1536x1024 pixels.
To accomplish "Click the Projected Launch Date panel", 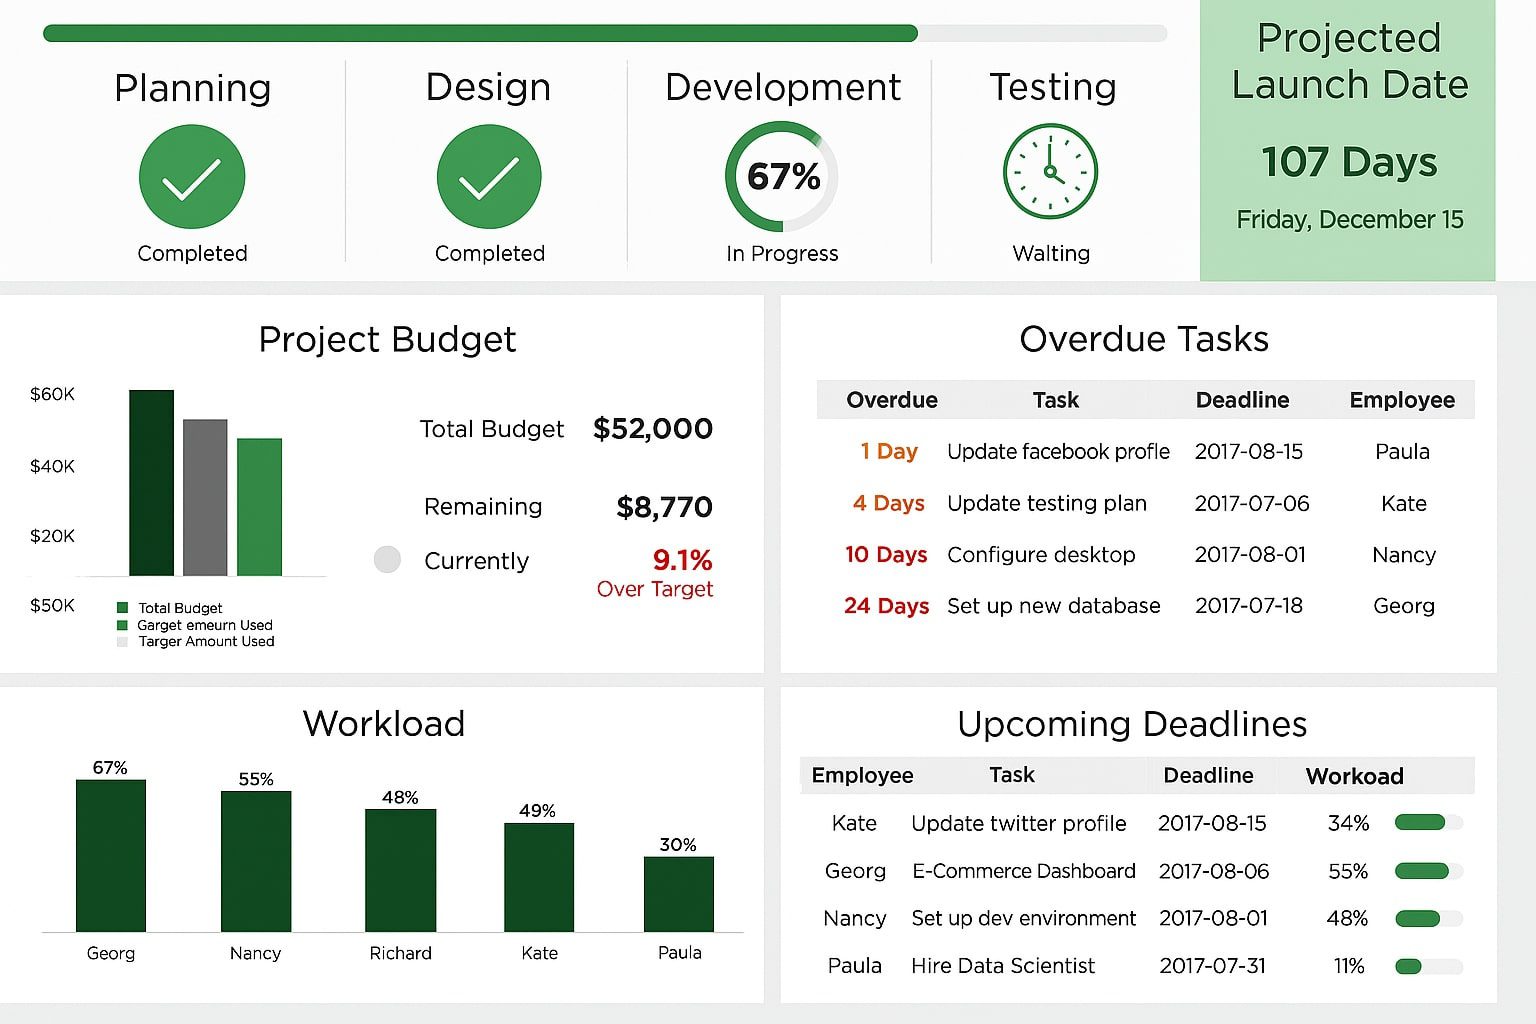I will click(1347, 140).
